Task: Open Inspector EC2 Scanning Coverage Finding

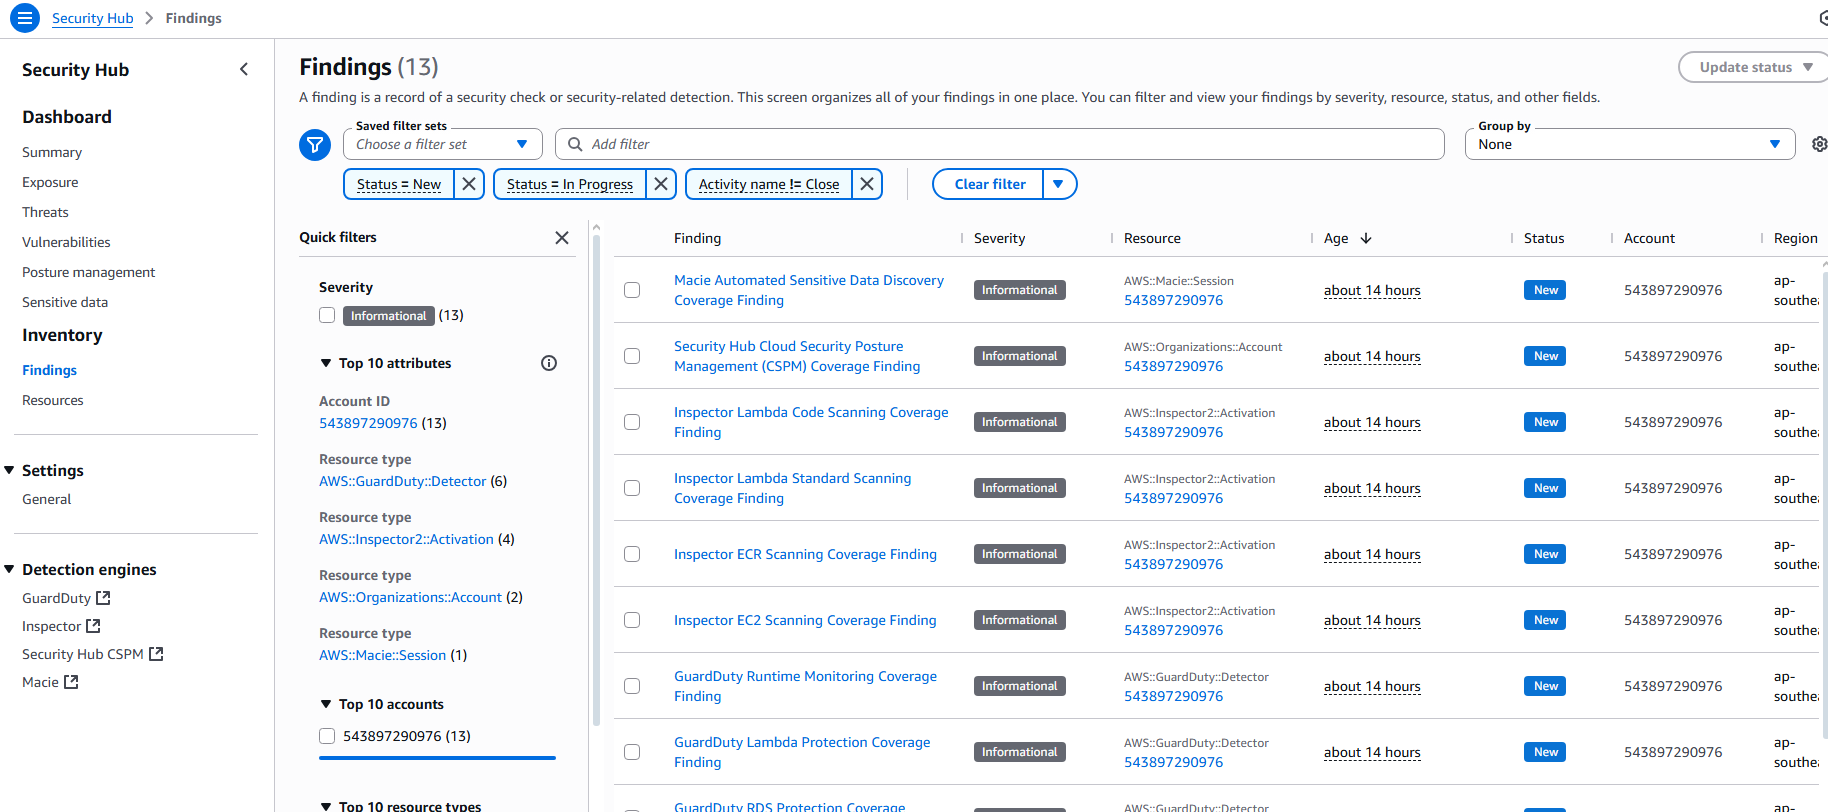Action: (x=805, y=620)
